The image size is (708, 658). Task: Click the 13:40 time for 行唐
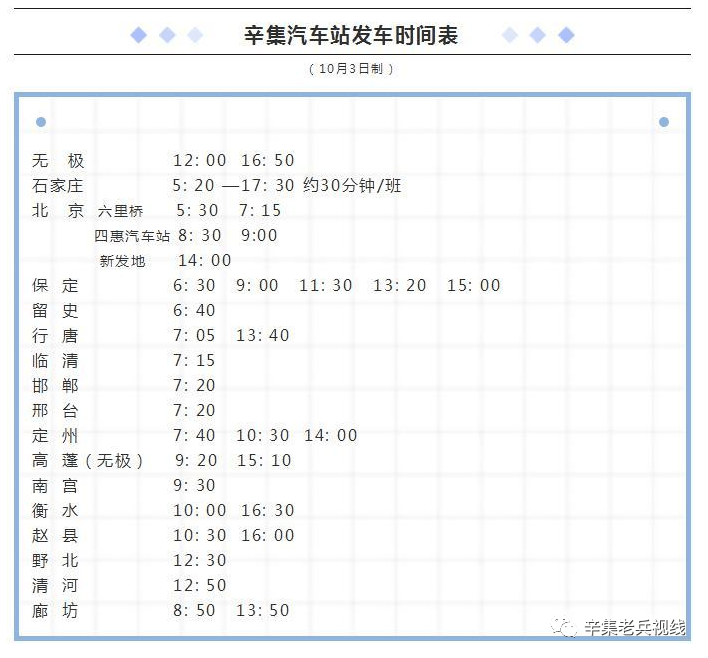click(263, 336)
